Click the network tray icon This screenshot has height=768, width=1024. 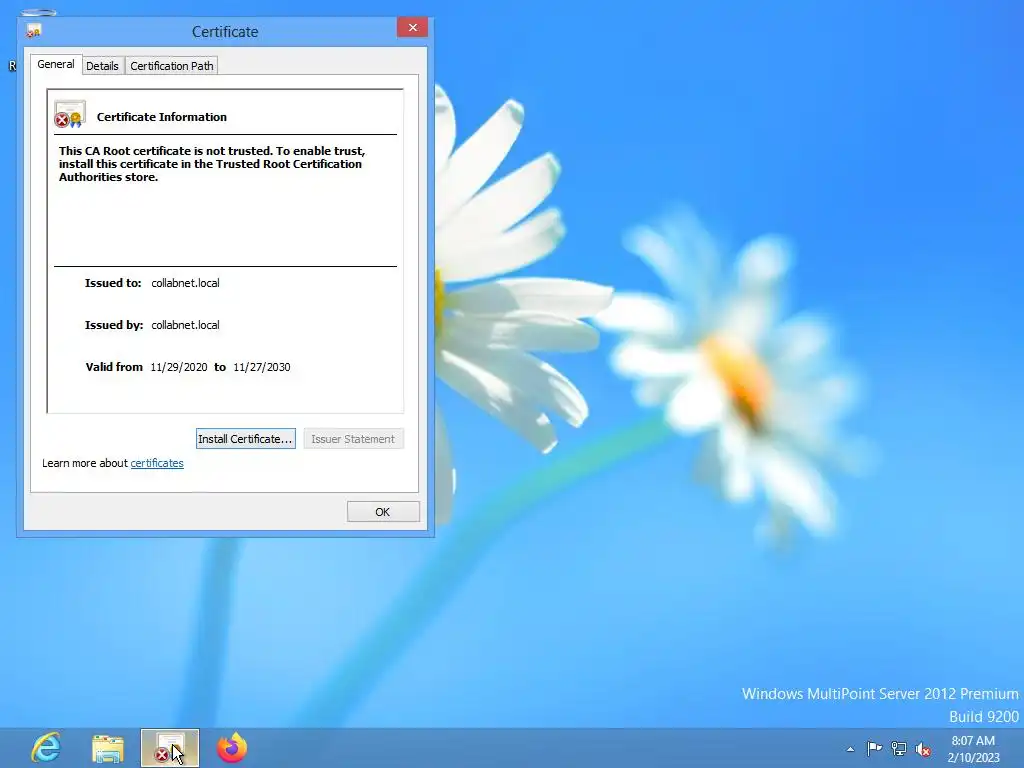click(x=899, y=748)
